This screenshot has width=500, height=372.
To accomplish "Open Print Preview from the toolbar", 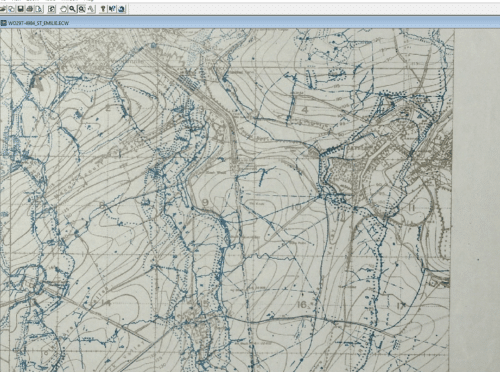I will click(x=39, y=9).
